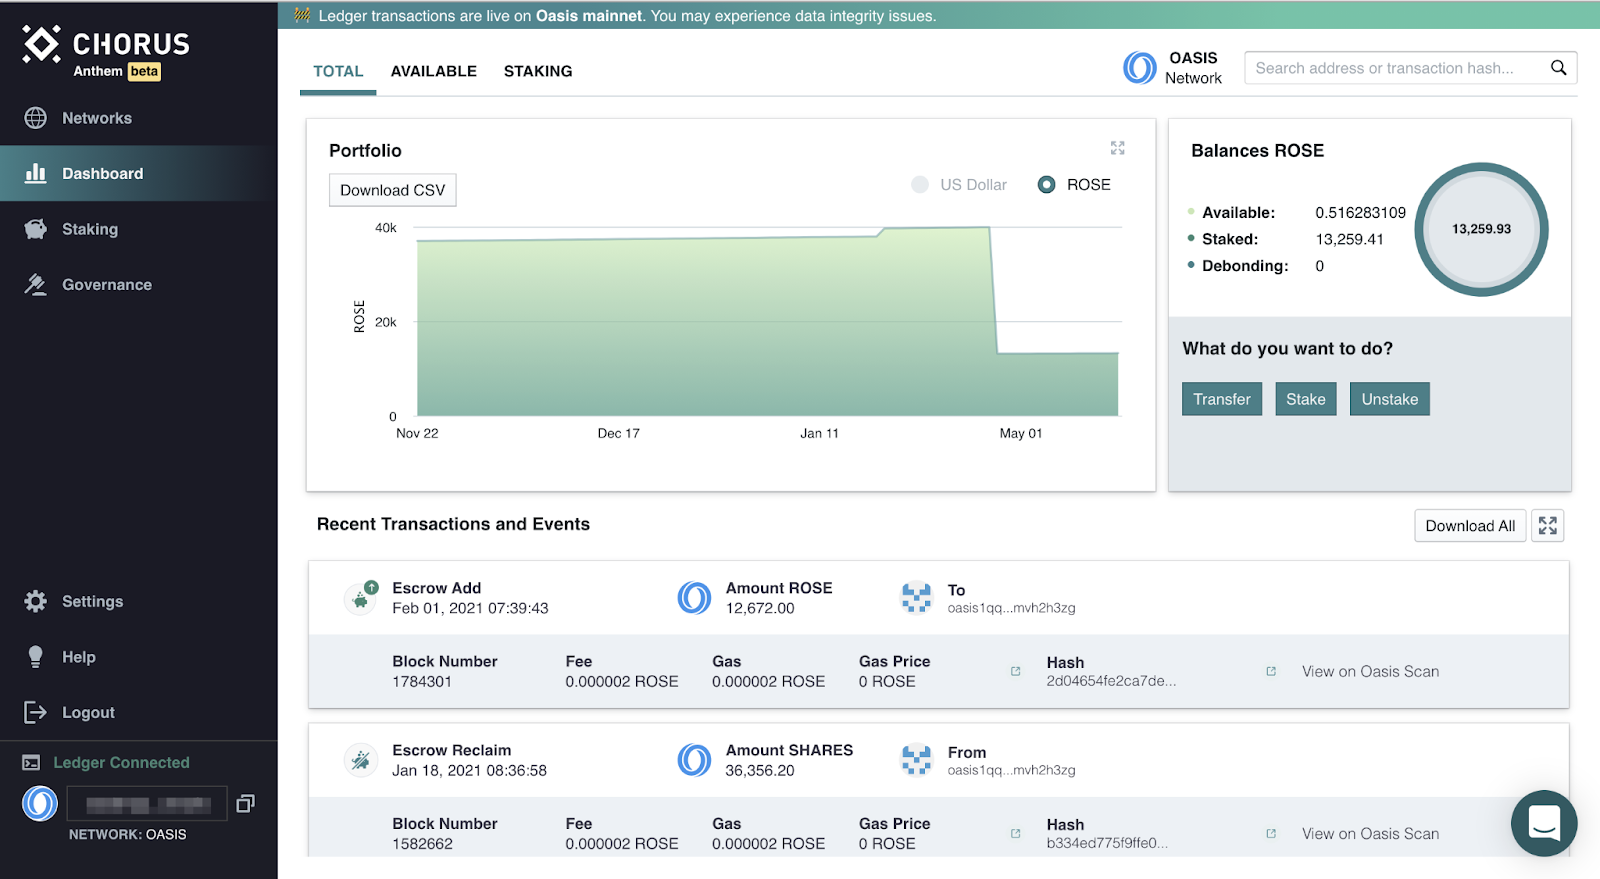Click the Help lightbulb icon

(36, 657)
